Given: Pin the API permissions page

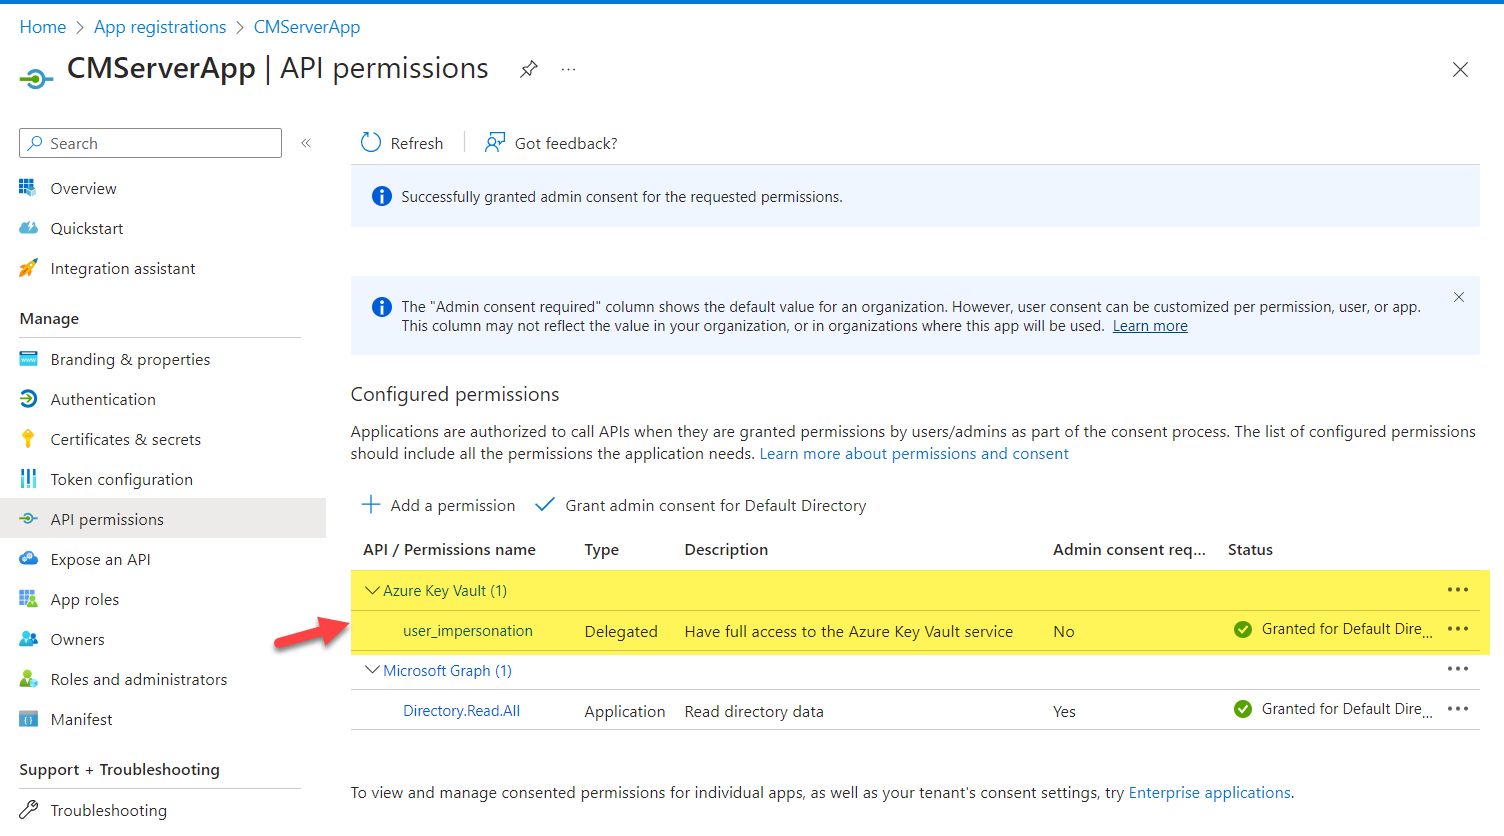Looking at the screenshot, I should click(x=529, y=69).
